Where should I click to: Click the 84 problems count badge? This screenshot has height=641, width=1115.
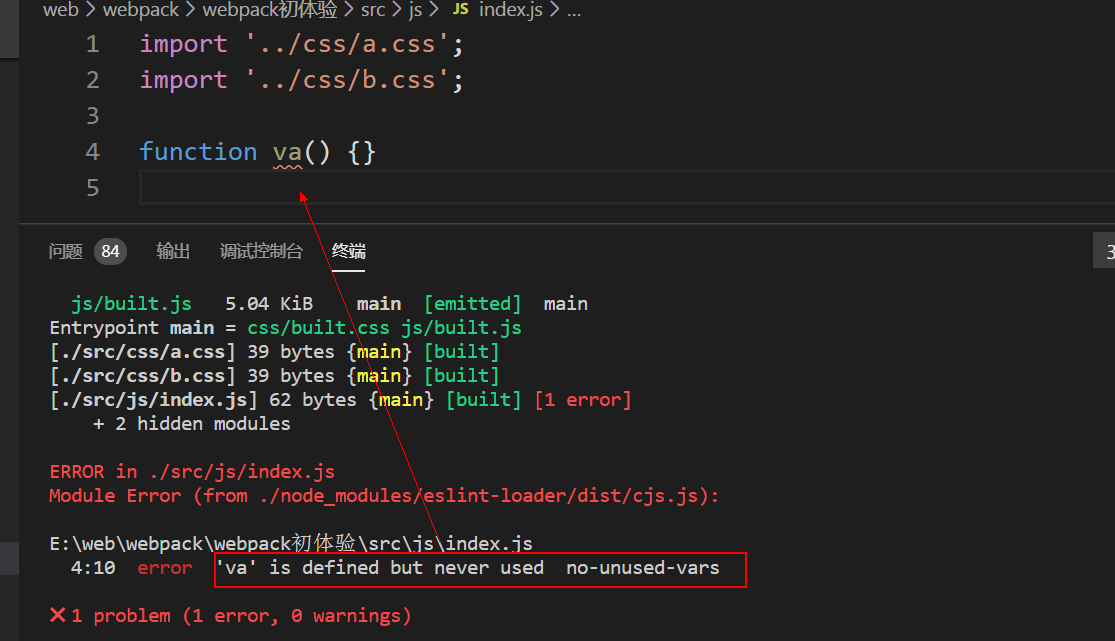[x=110, y=252]
